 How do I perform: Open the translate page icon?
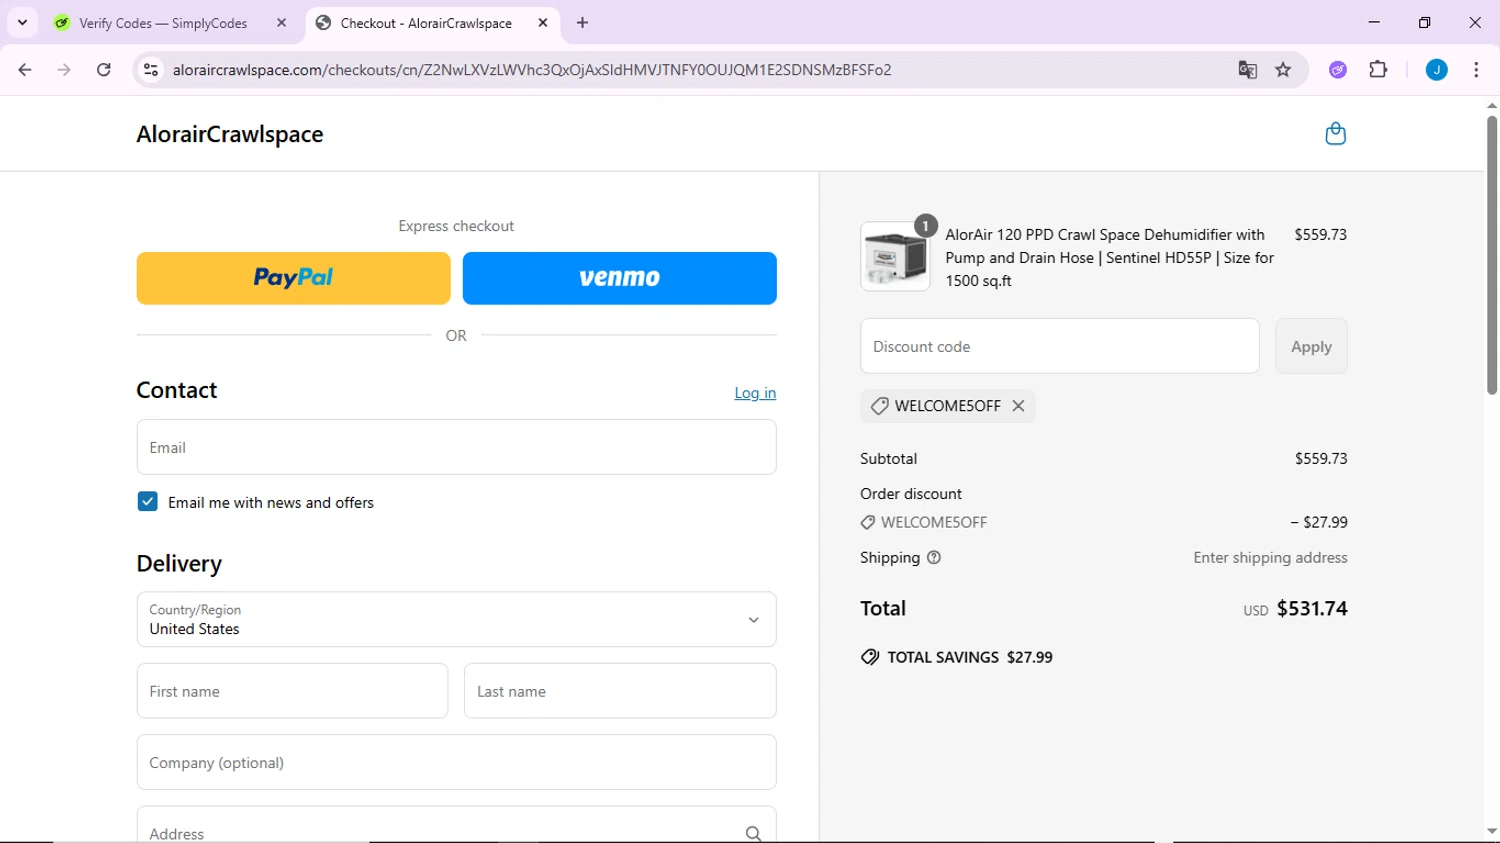coord(1247,70)
